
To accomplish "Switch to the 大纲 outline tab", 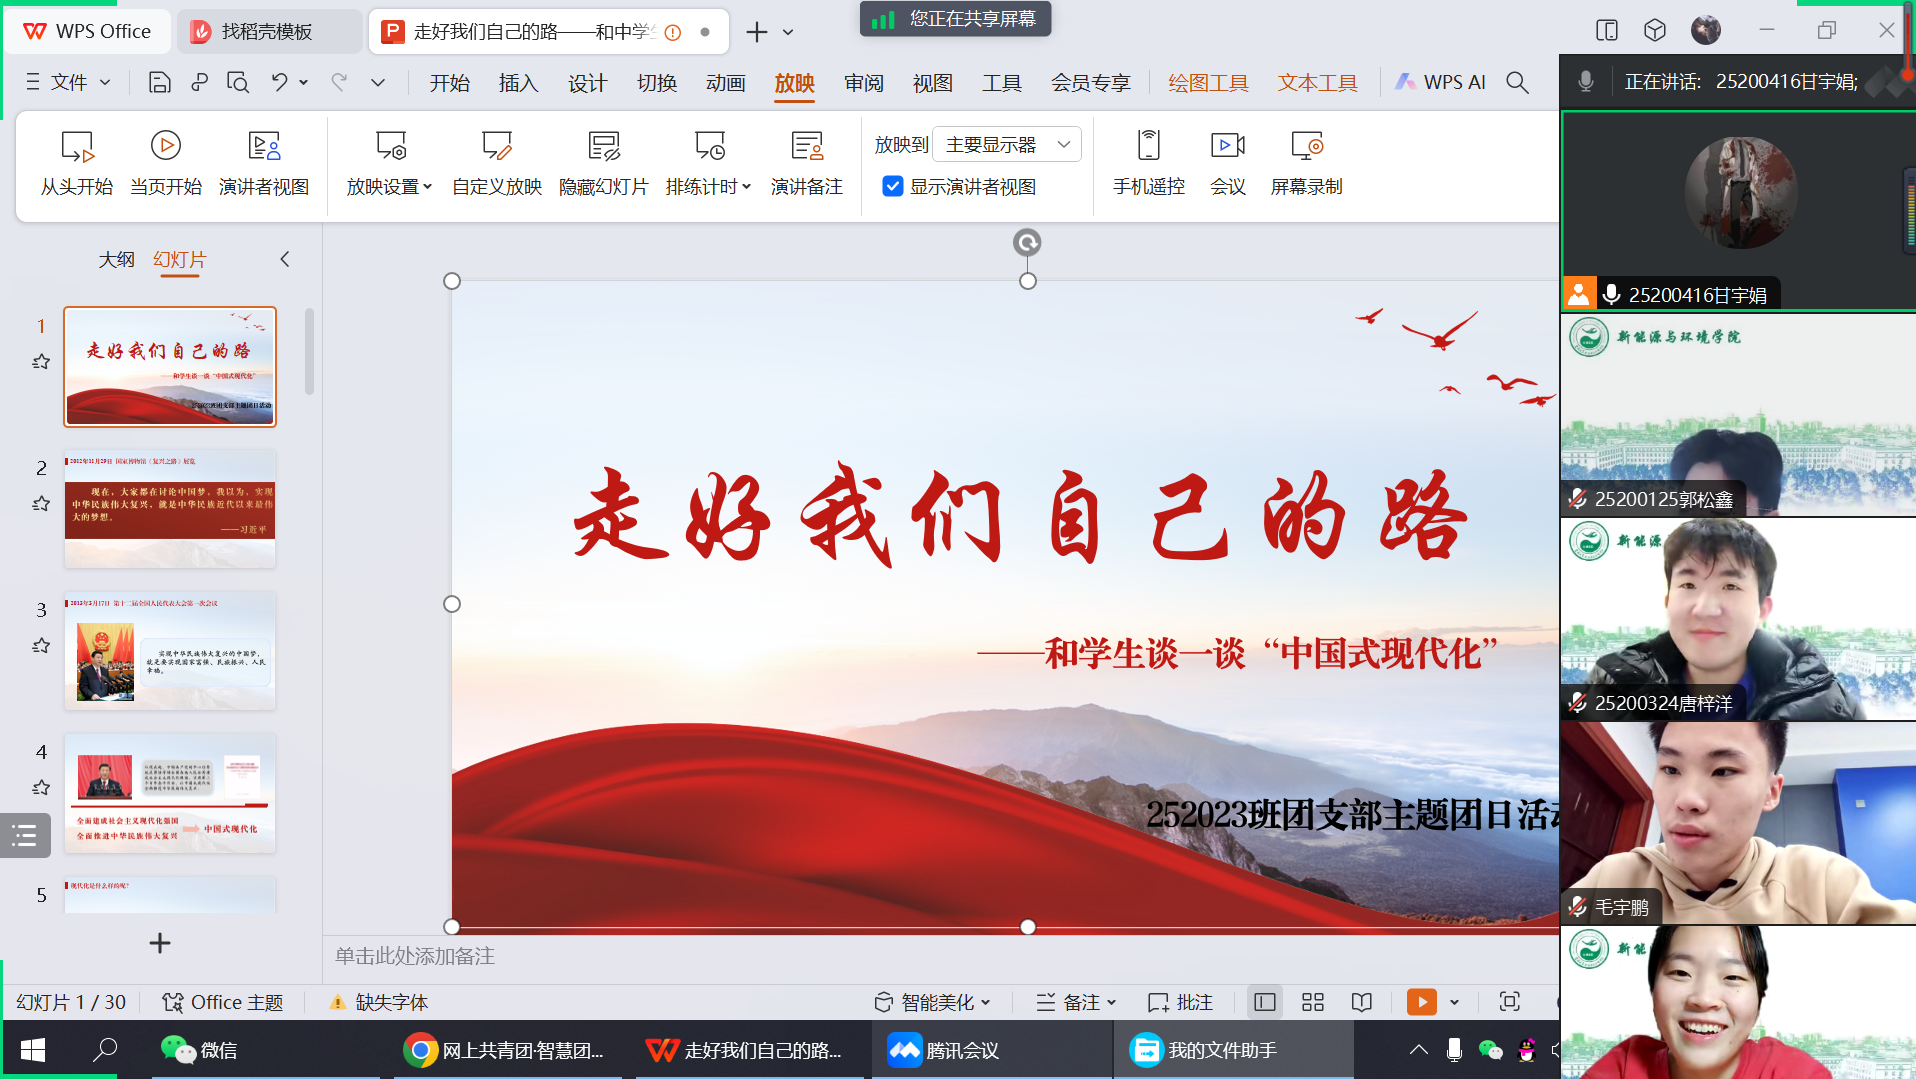I will click(x=116, y=260).
